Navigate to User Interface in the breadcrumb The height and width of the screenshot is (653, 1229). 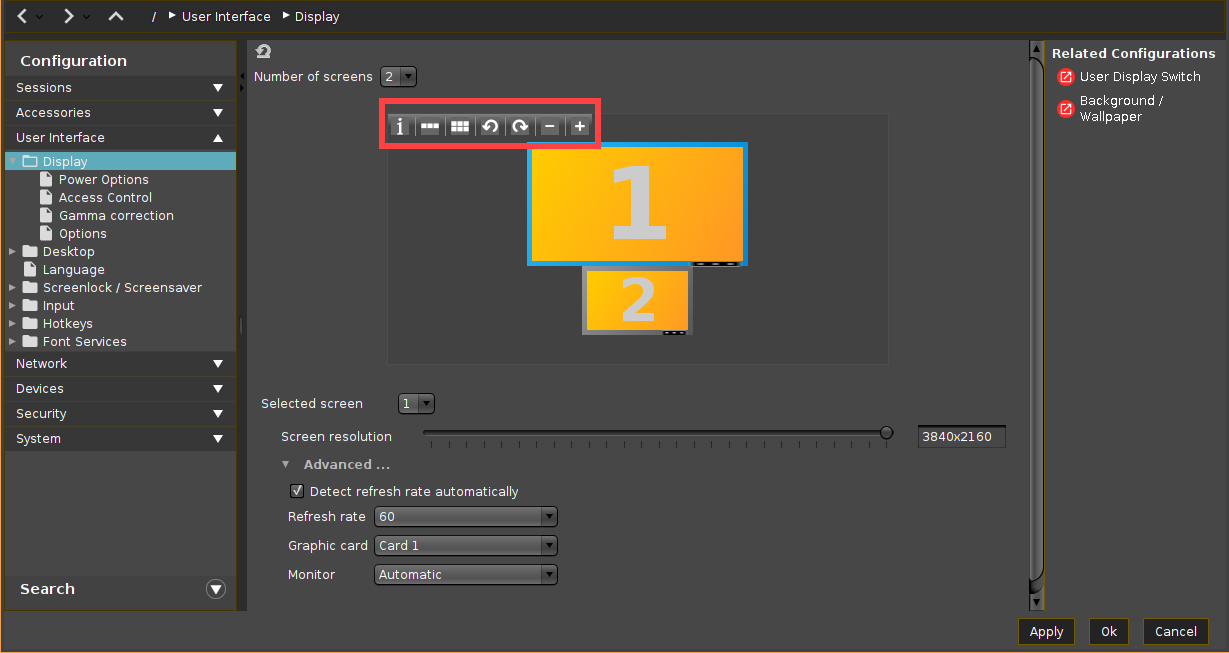[x=226, y=16]
